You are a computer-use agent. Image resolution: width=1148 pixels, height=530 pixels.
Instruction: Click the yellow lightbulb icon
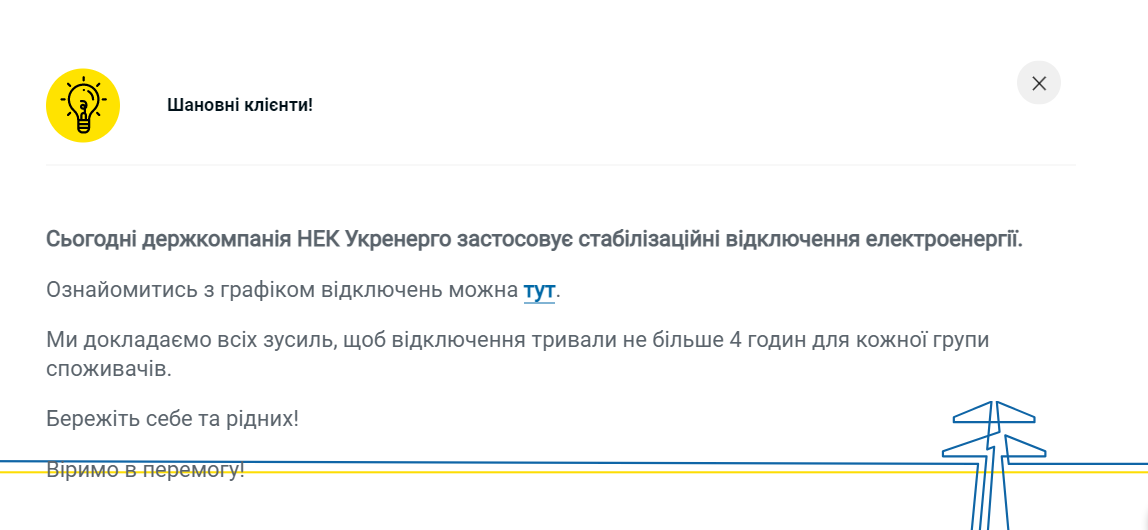point(83,105)
